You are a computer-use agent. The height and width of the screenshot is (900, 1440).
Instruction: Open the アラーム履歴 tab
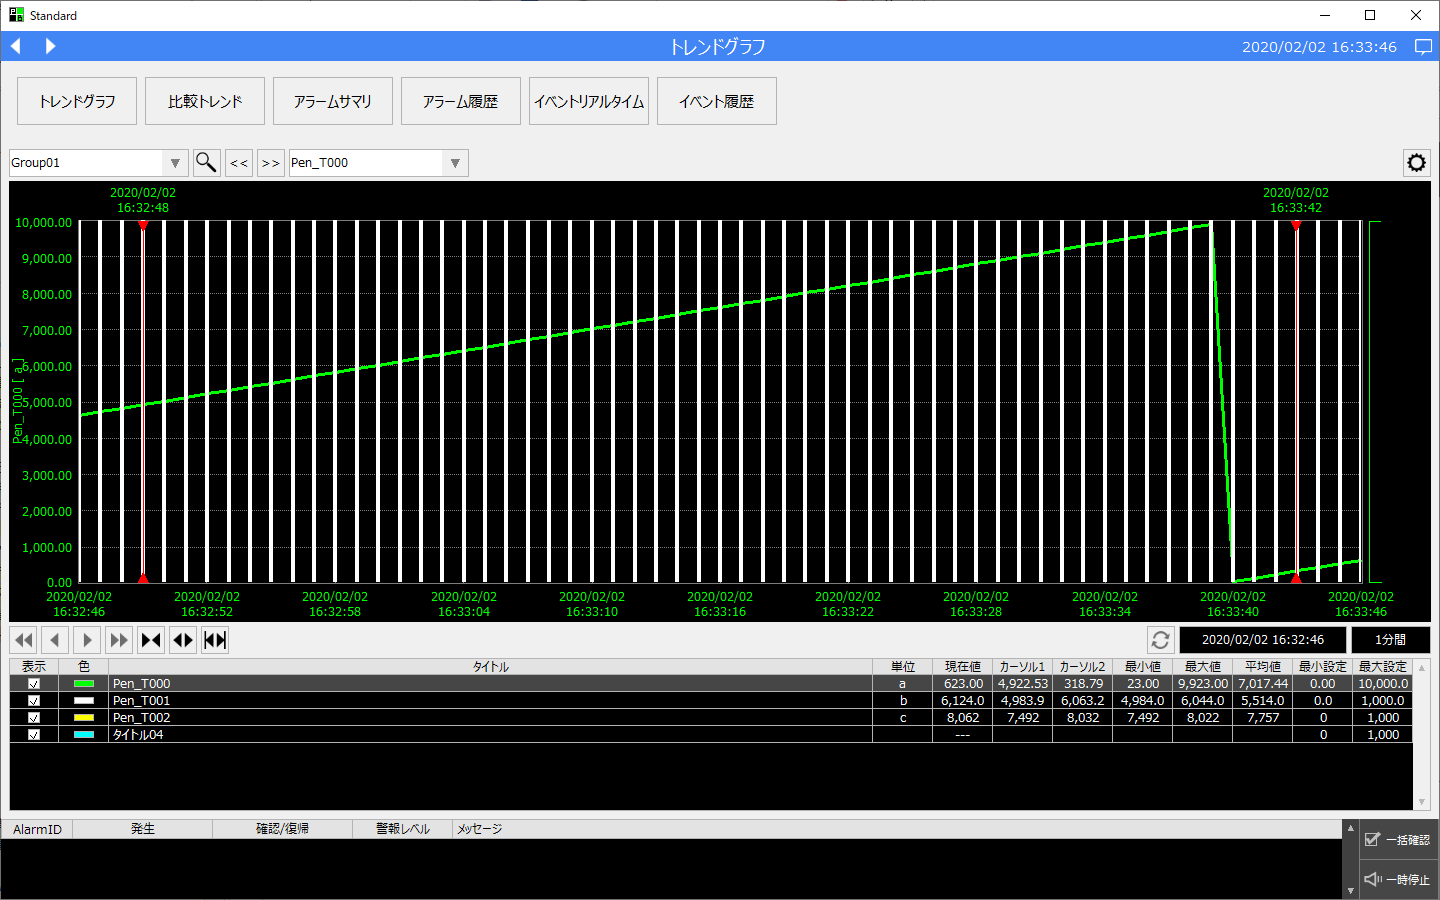coord(460,101)
